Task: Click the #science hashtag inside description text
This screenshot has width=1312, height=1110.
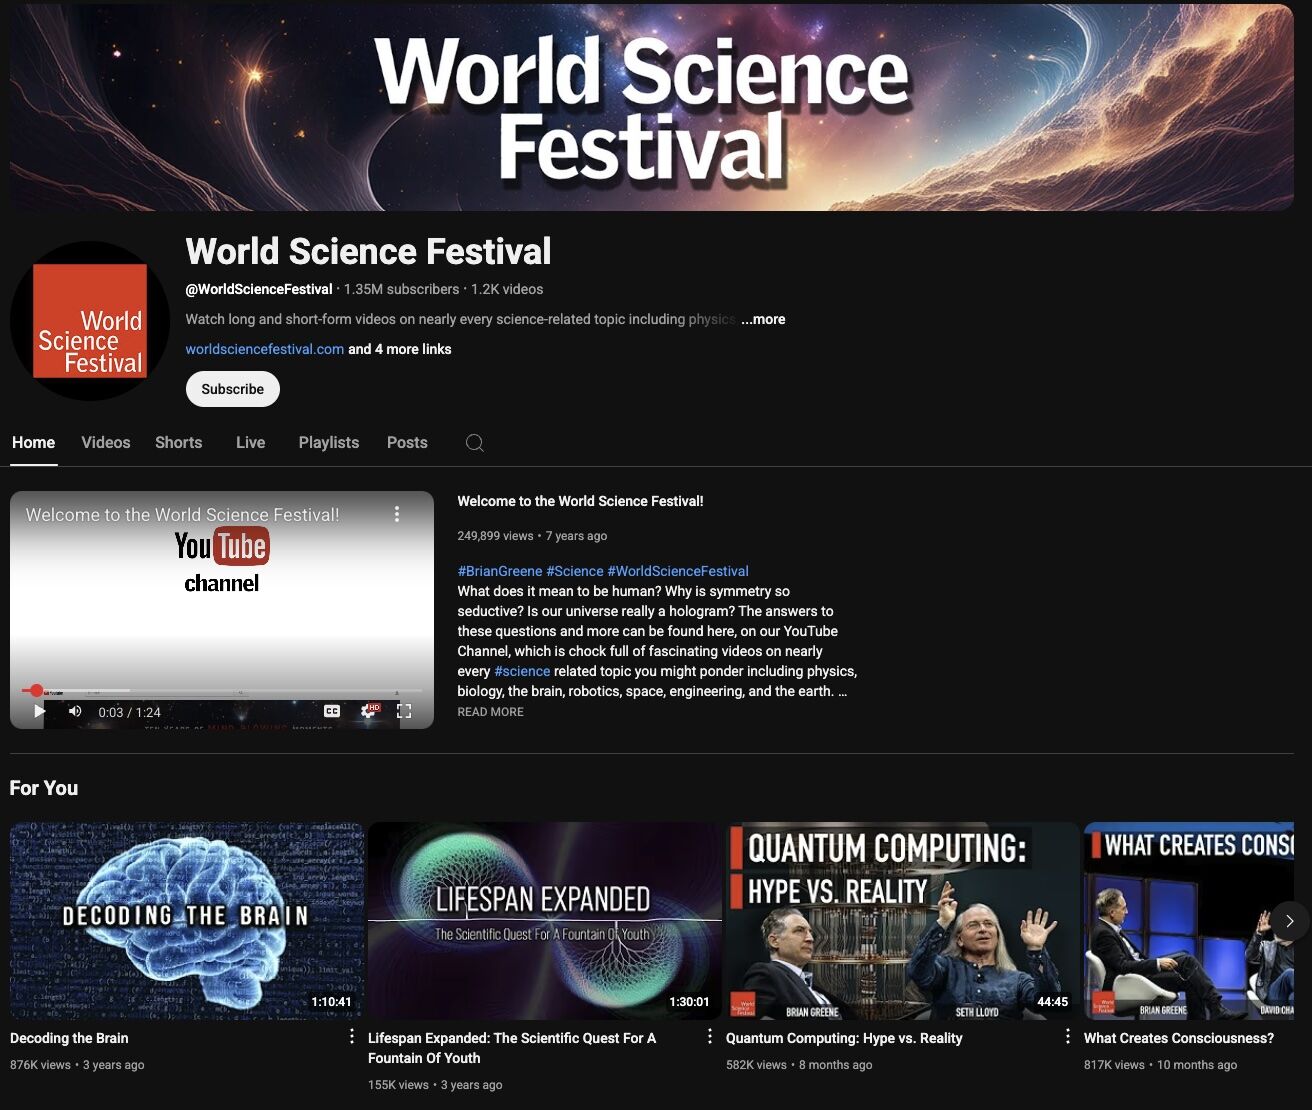Action: [x=522, y=671]
